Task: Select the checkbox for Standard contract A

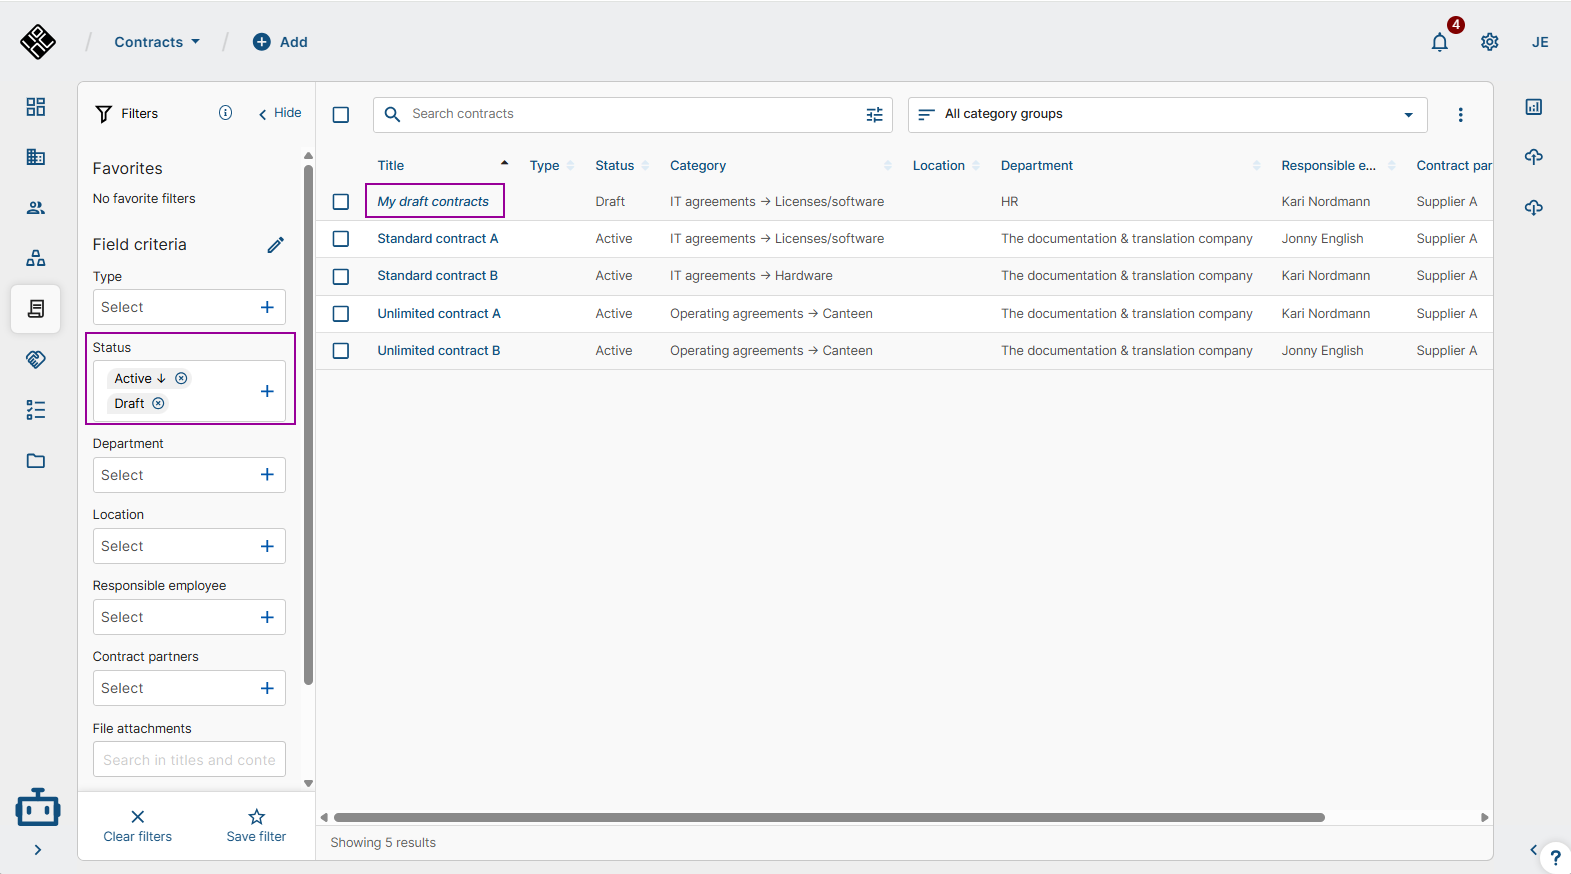Action: 341,239
